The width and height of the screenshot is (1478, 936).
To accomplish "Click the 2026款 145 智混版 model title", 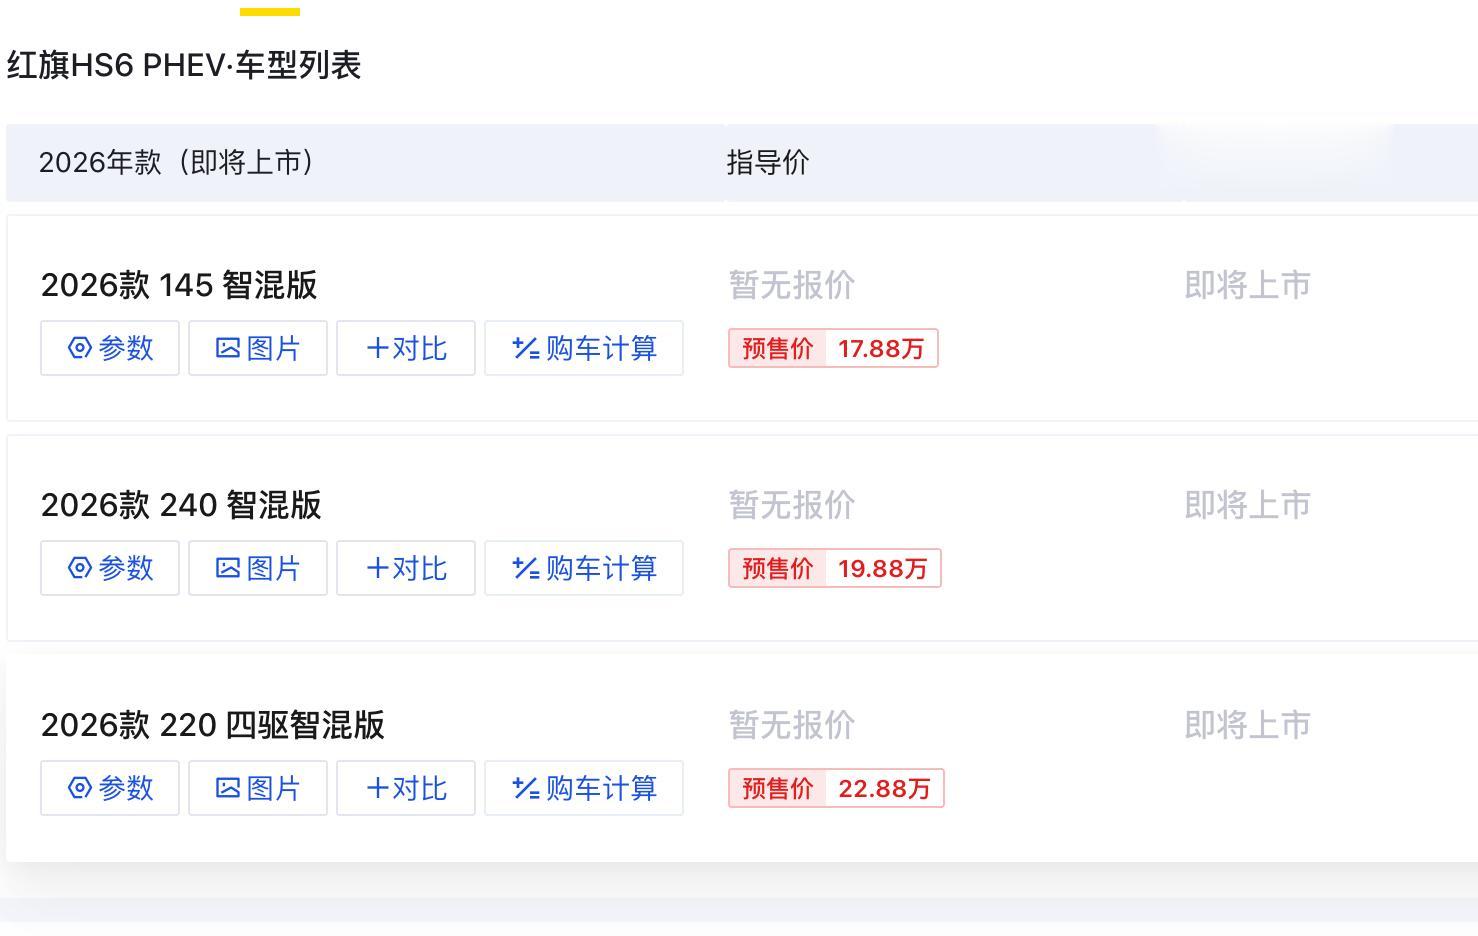I will click(179, 285).
